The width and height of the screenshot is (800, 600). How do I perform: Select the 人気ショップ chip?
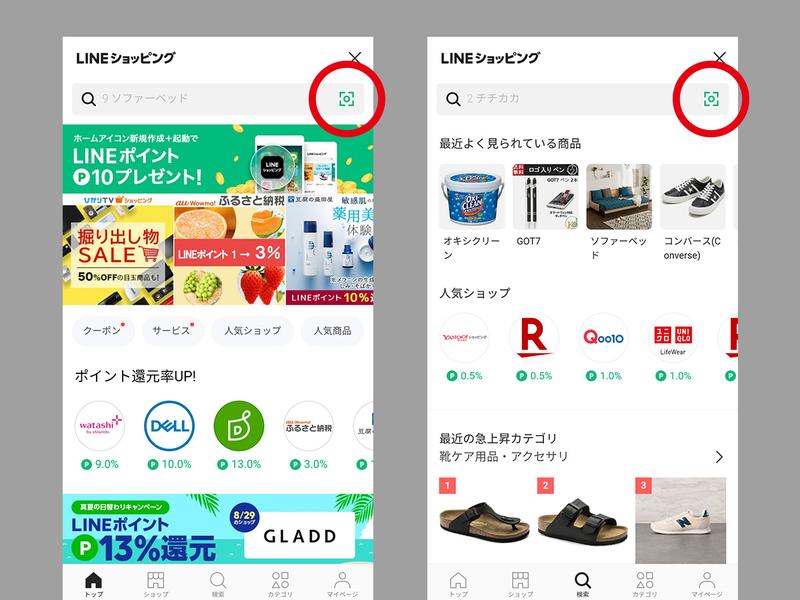(253, 331)
